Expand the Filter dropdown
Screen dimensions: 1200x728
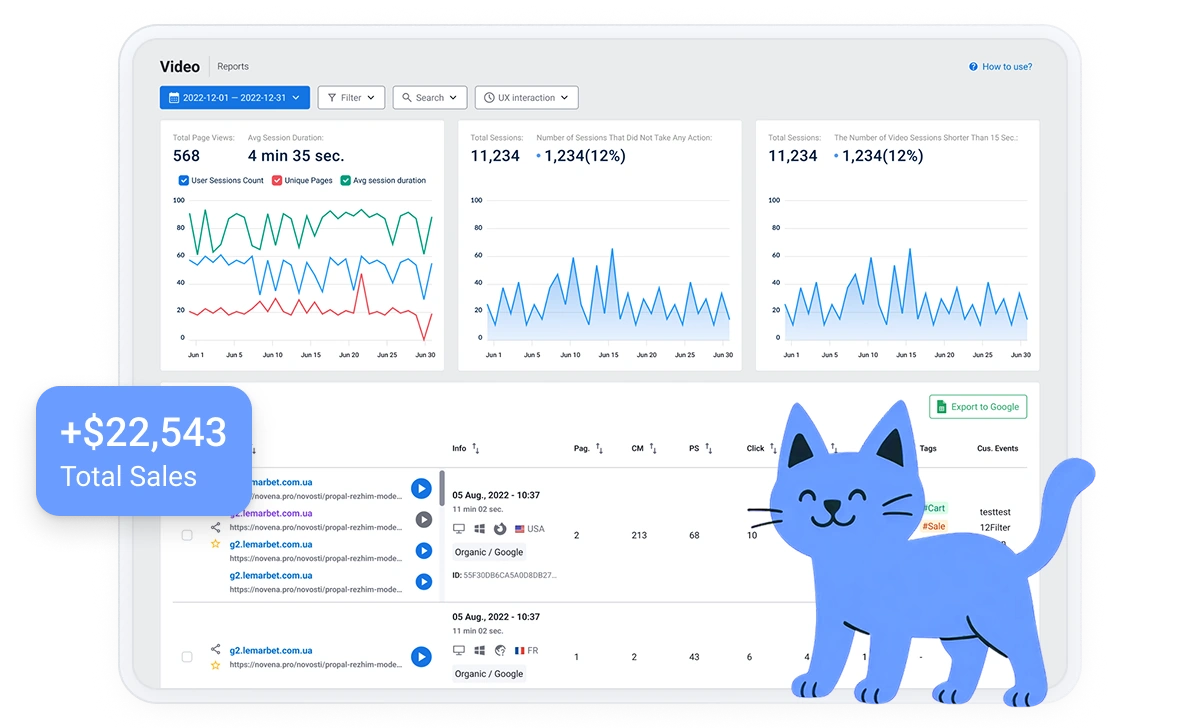point(351,98)
